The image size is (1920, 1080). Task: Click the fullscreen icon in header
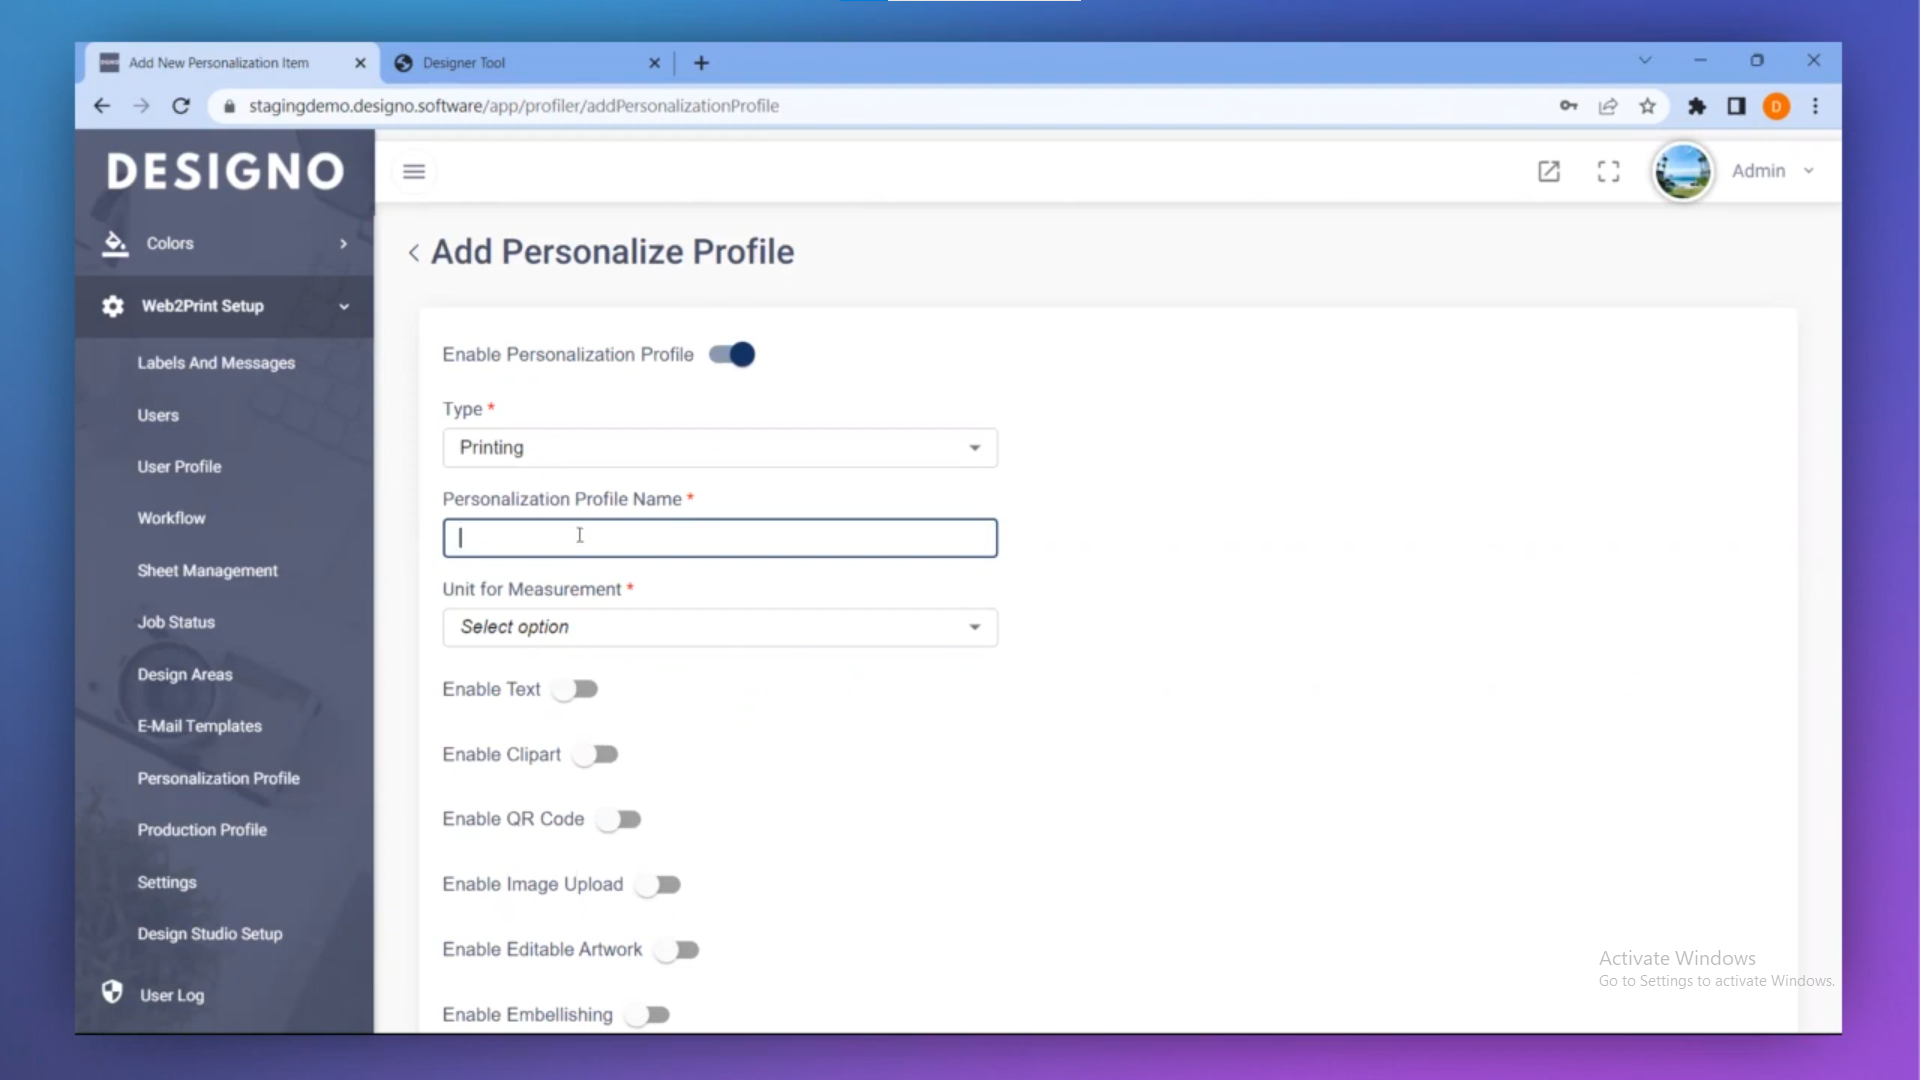click(x=1608, y=172)
